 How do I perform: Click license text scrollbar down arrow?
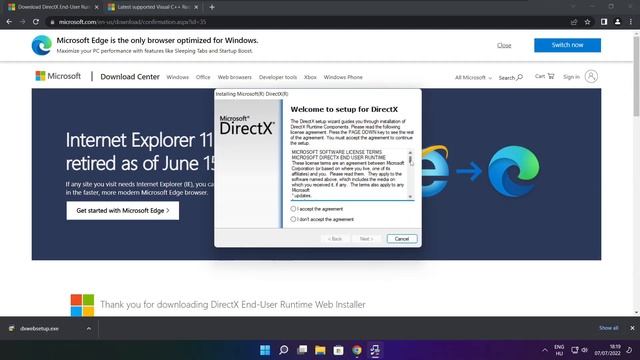(410, 197)
